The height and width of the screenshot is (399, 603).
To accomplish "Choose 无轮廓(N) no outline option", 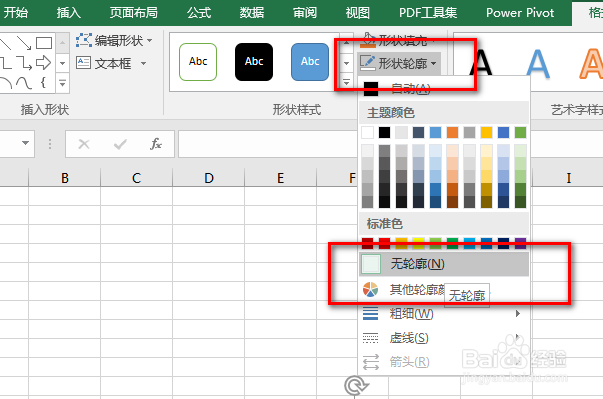I will (x=444, y=264).
